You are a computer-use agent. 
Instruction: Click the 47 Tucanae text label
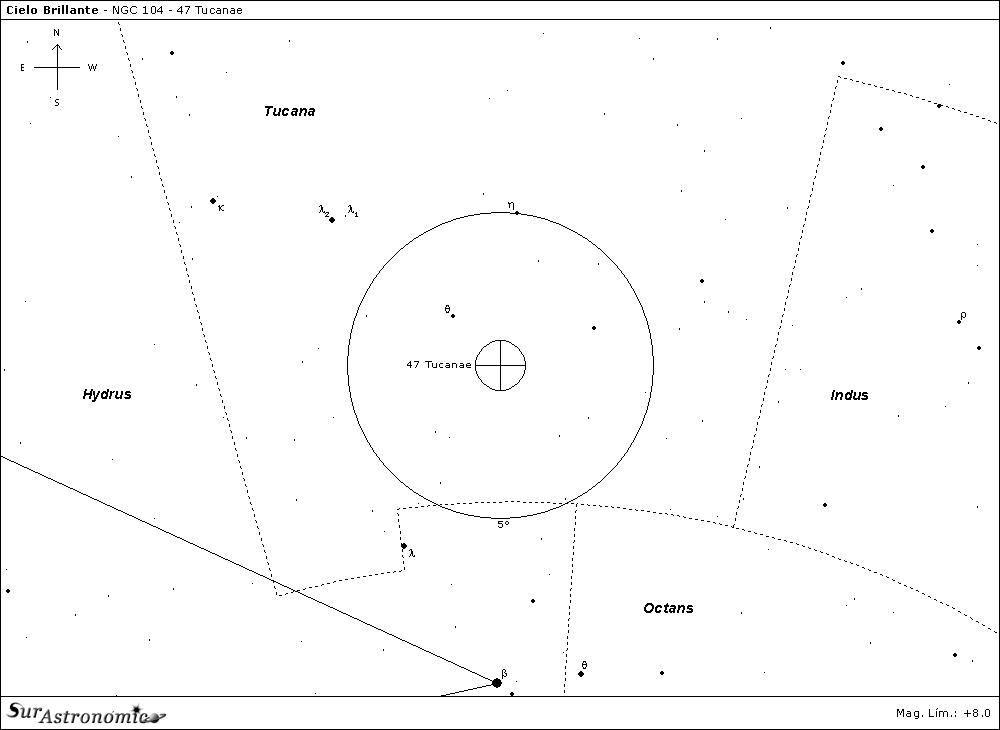pos(438,365)
